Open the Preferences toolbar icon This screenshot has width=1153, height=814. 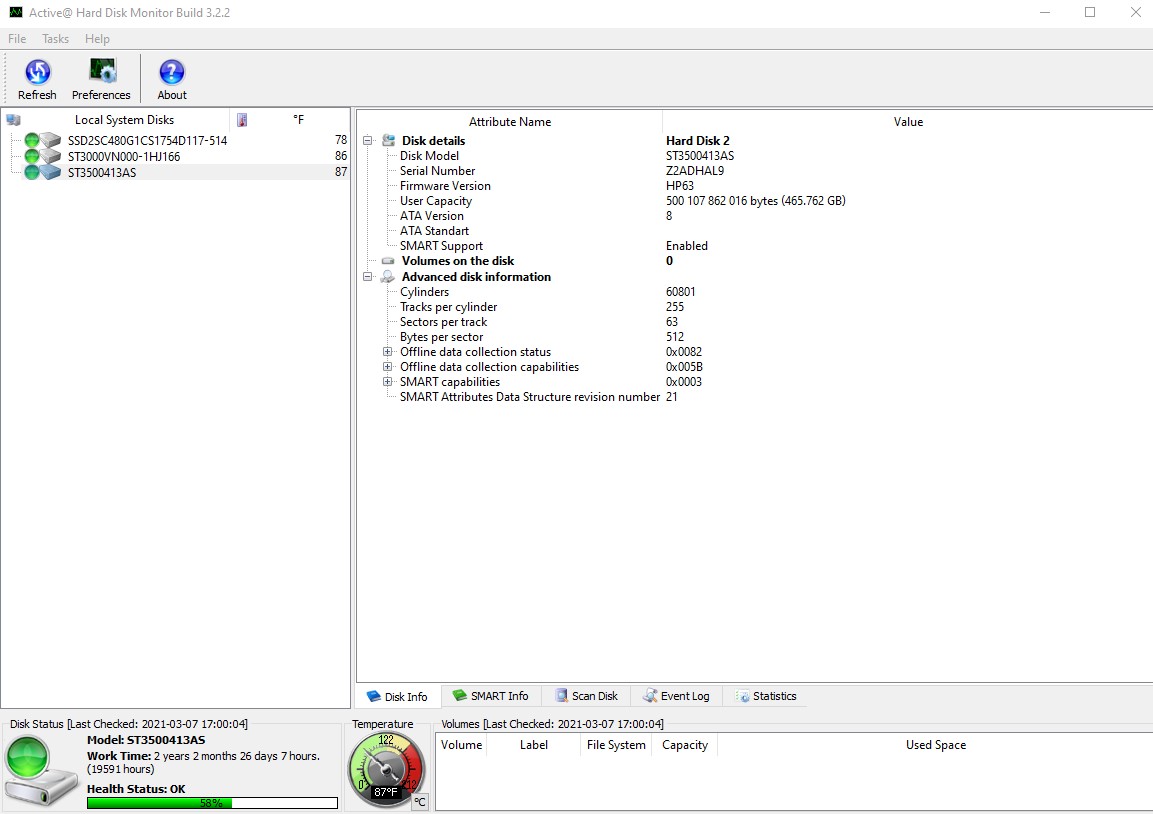[x=101, y=72]
